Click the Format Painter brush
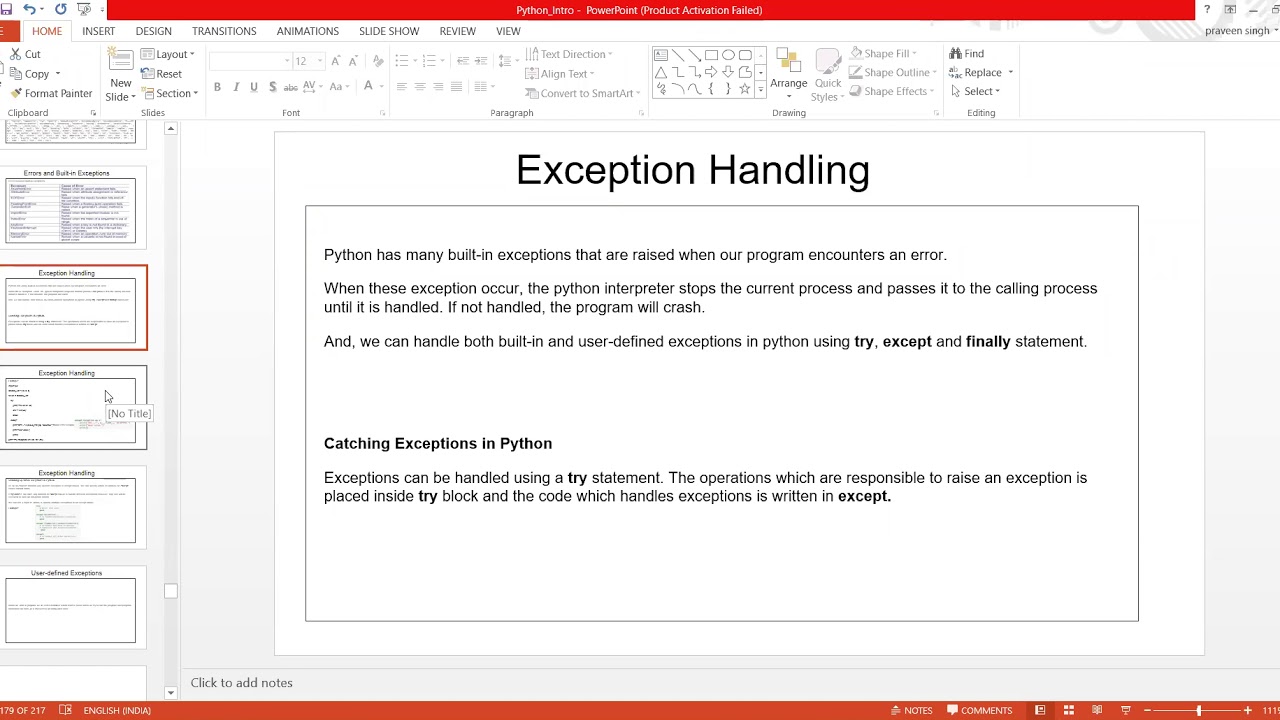1280x720 pixels. point(14,93)
